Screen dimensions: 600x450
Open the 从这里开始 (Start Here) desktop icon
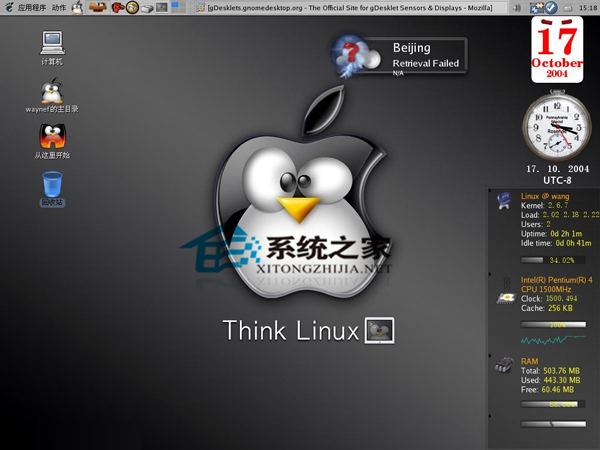coord(52,141)
